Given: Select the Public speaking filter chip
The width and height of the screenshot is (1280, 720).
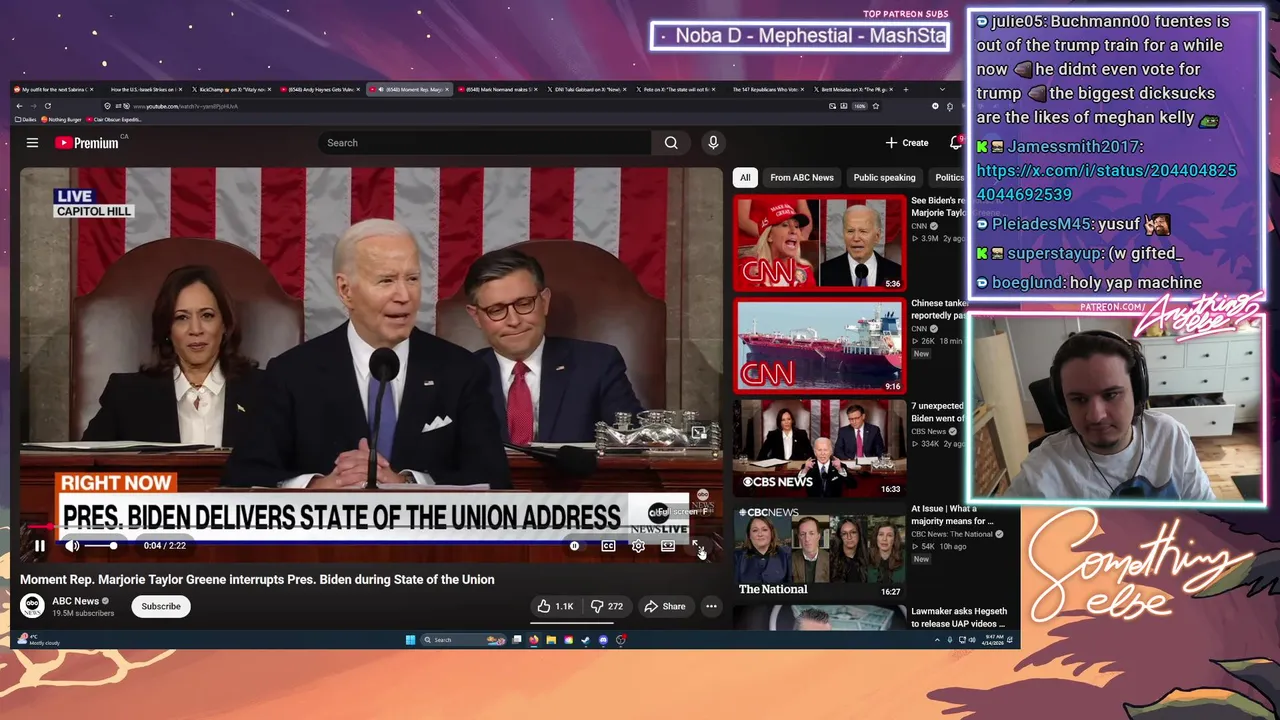Looking at the screenshot, I should point(884,177).
